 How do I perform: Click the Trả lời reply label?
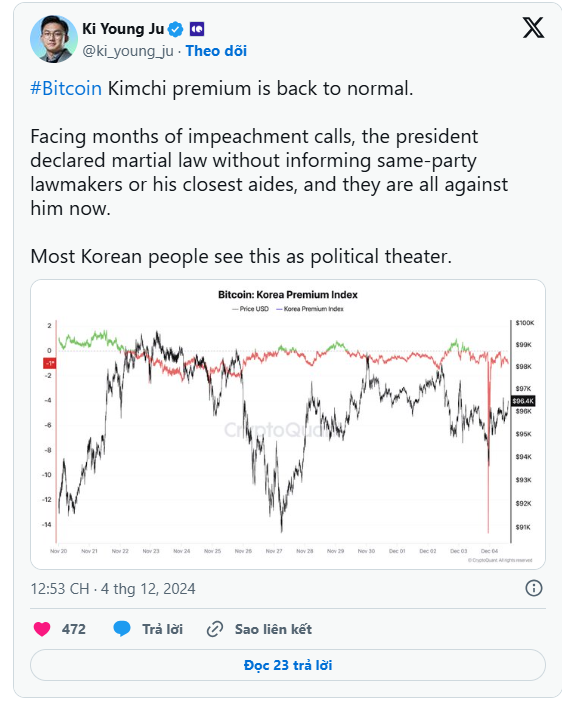(163, 629)
